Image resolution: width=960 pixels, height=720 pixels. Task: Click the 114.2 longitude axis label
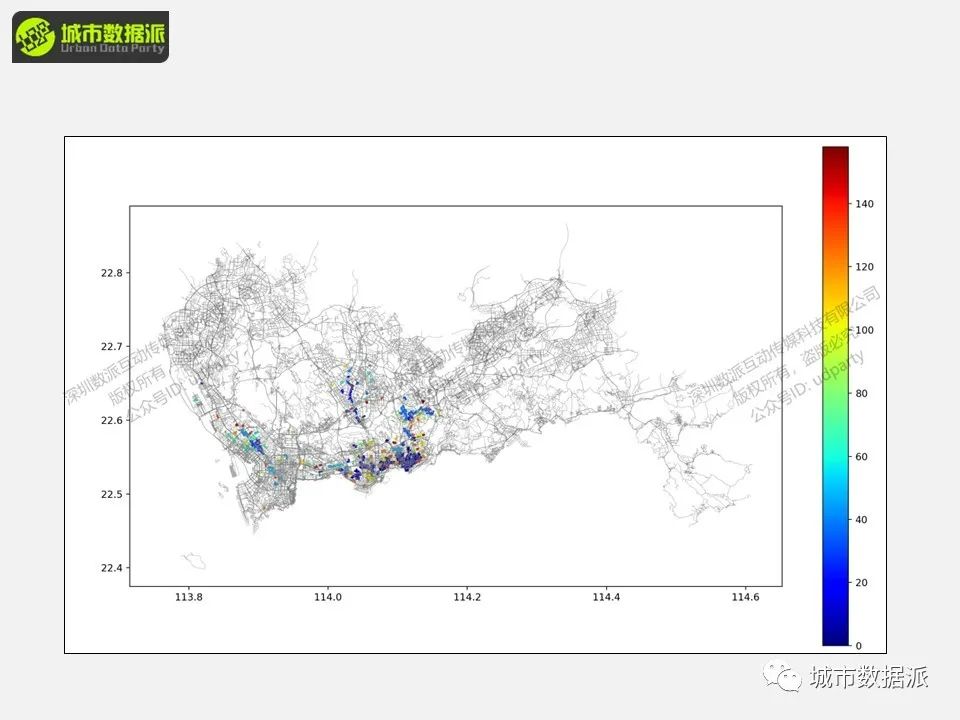(467, 597)
